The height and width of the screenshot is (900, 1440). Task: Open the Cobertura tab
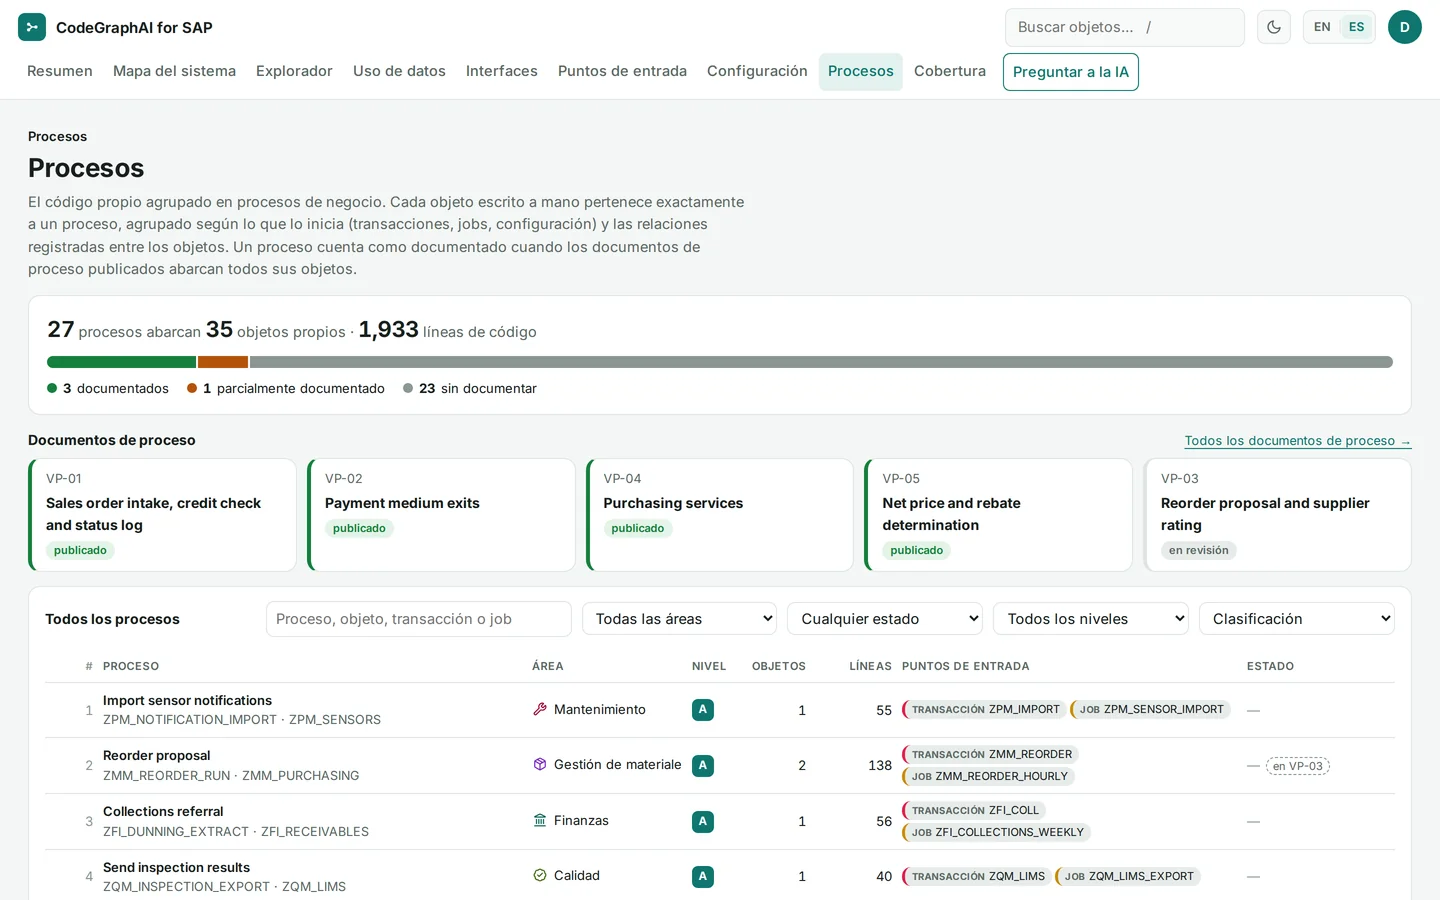[x=950, y=71]
